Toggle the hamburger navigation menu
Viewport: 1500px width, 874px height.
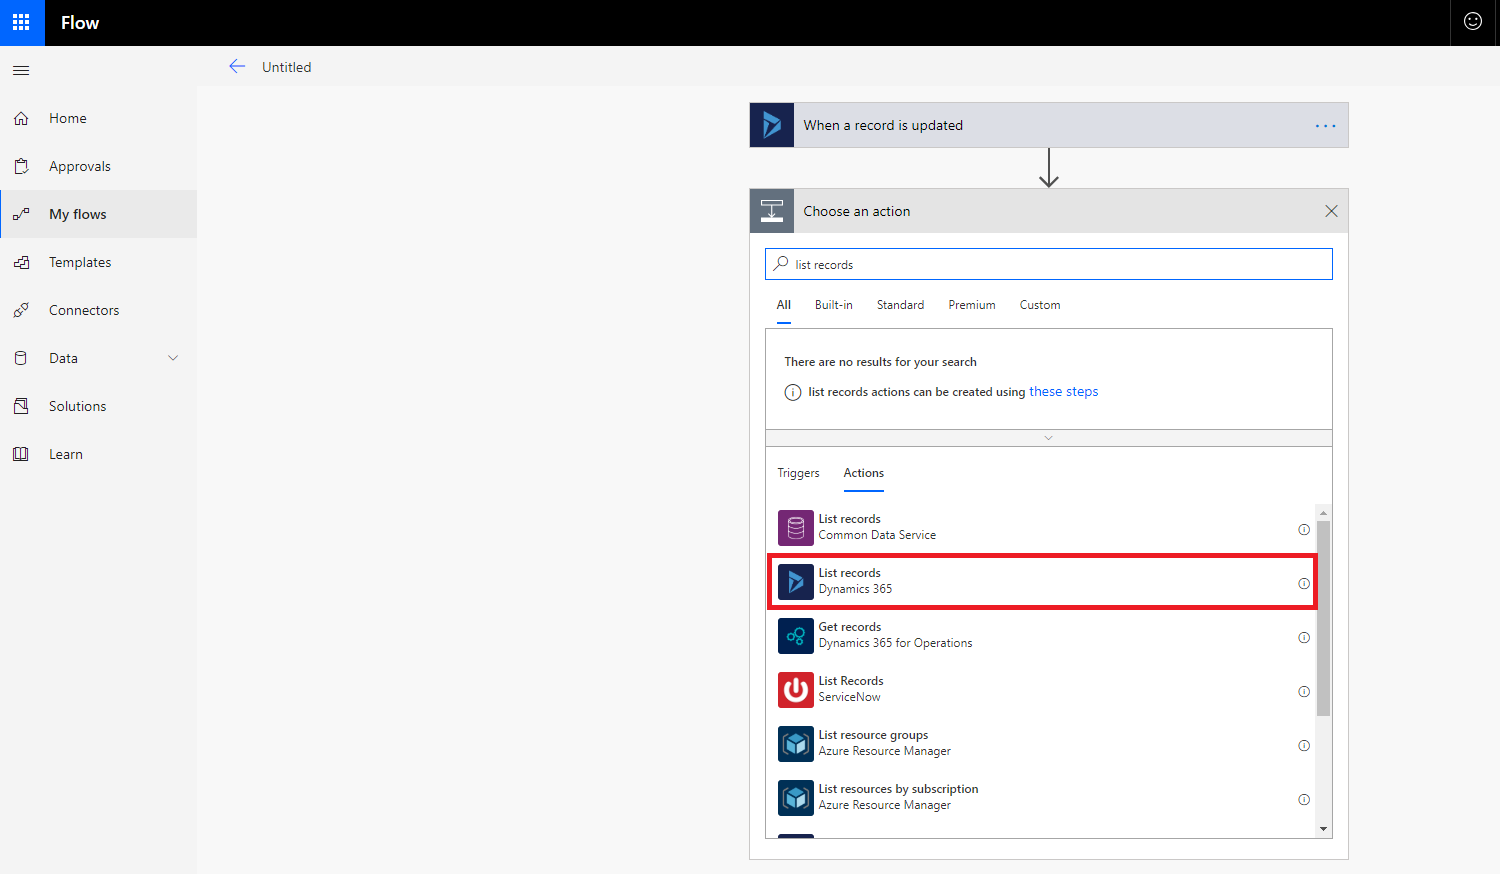[21, 70]
